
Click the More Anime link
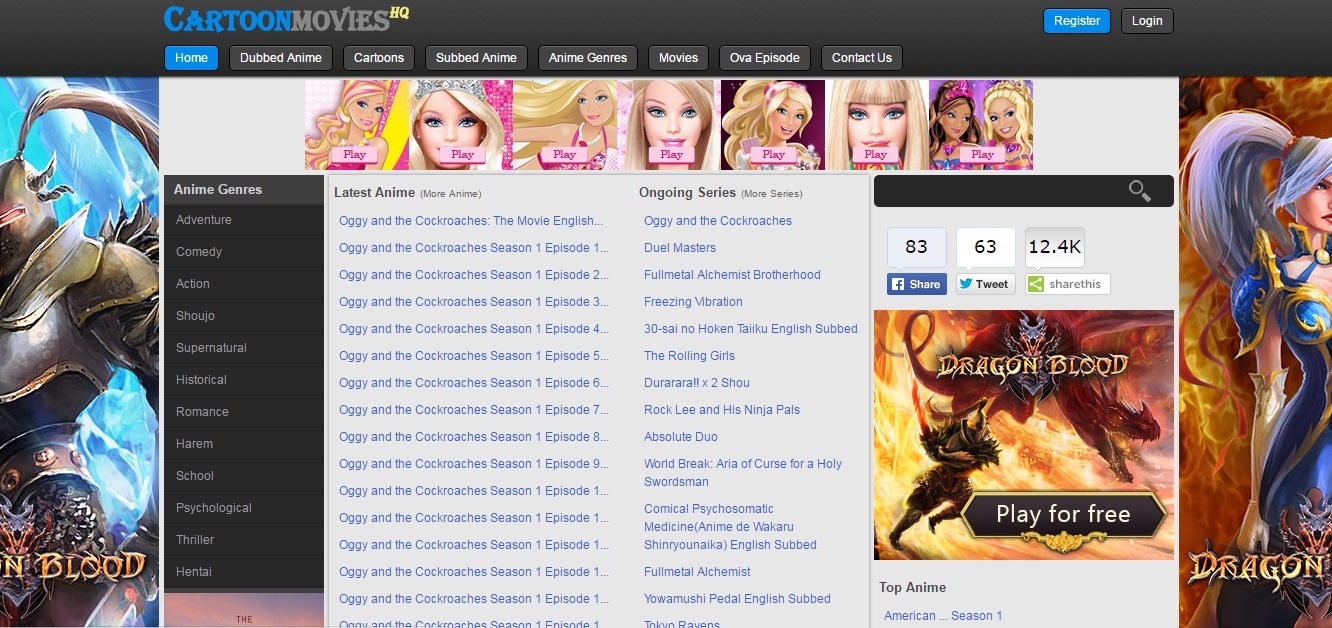point(450,194)
